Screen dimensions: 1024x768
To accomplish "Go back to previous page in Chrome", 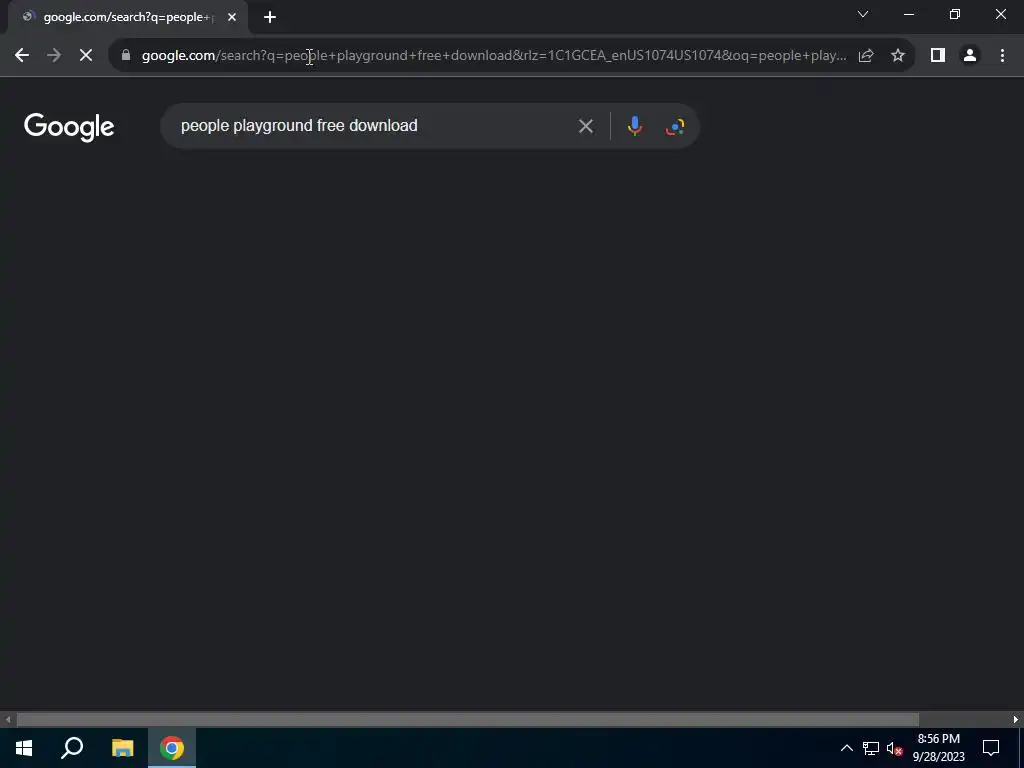I will [x=22, y=56].
